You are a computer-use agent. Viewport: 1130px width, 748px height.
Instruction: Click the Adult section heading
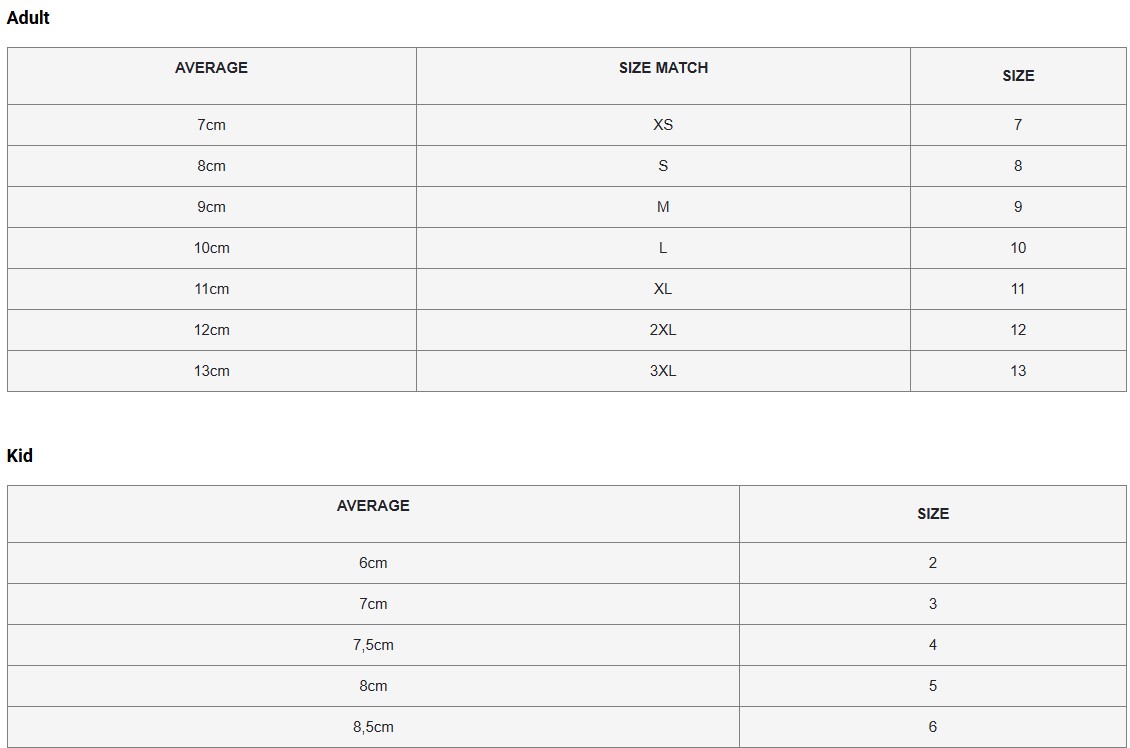tap(28, 18)
